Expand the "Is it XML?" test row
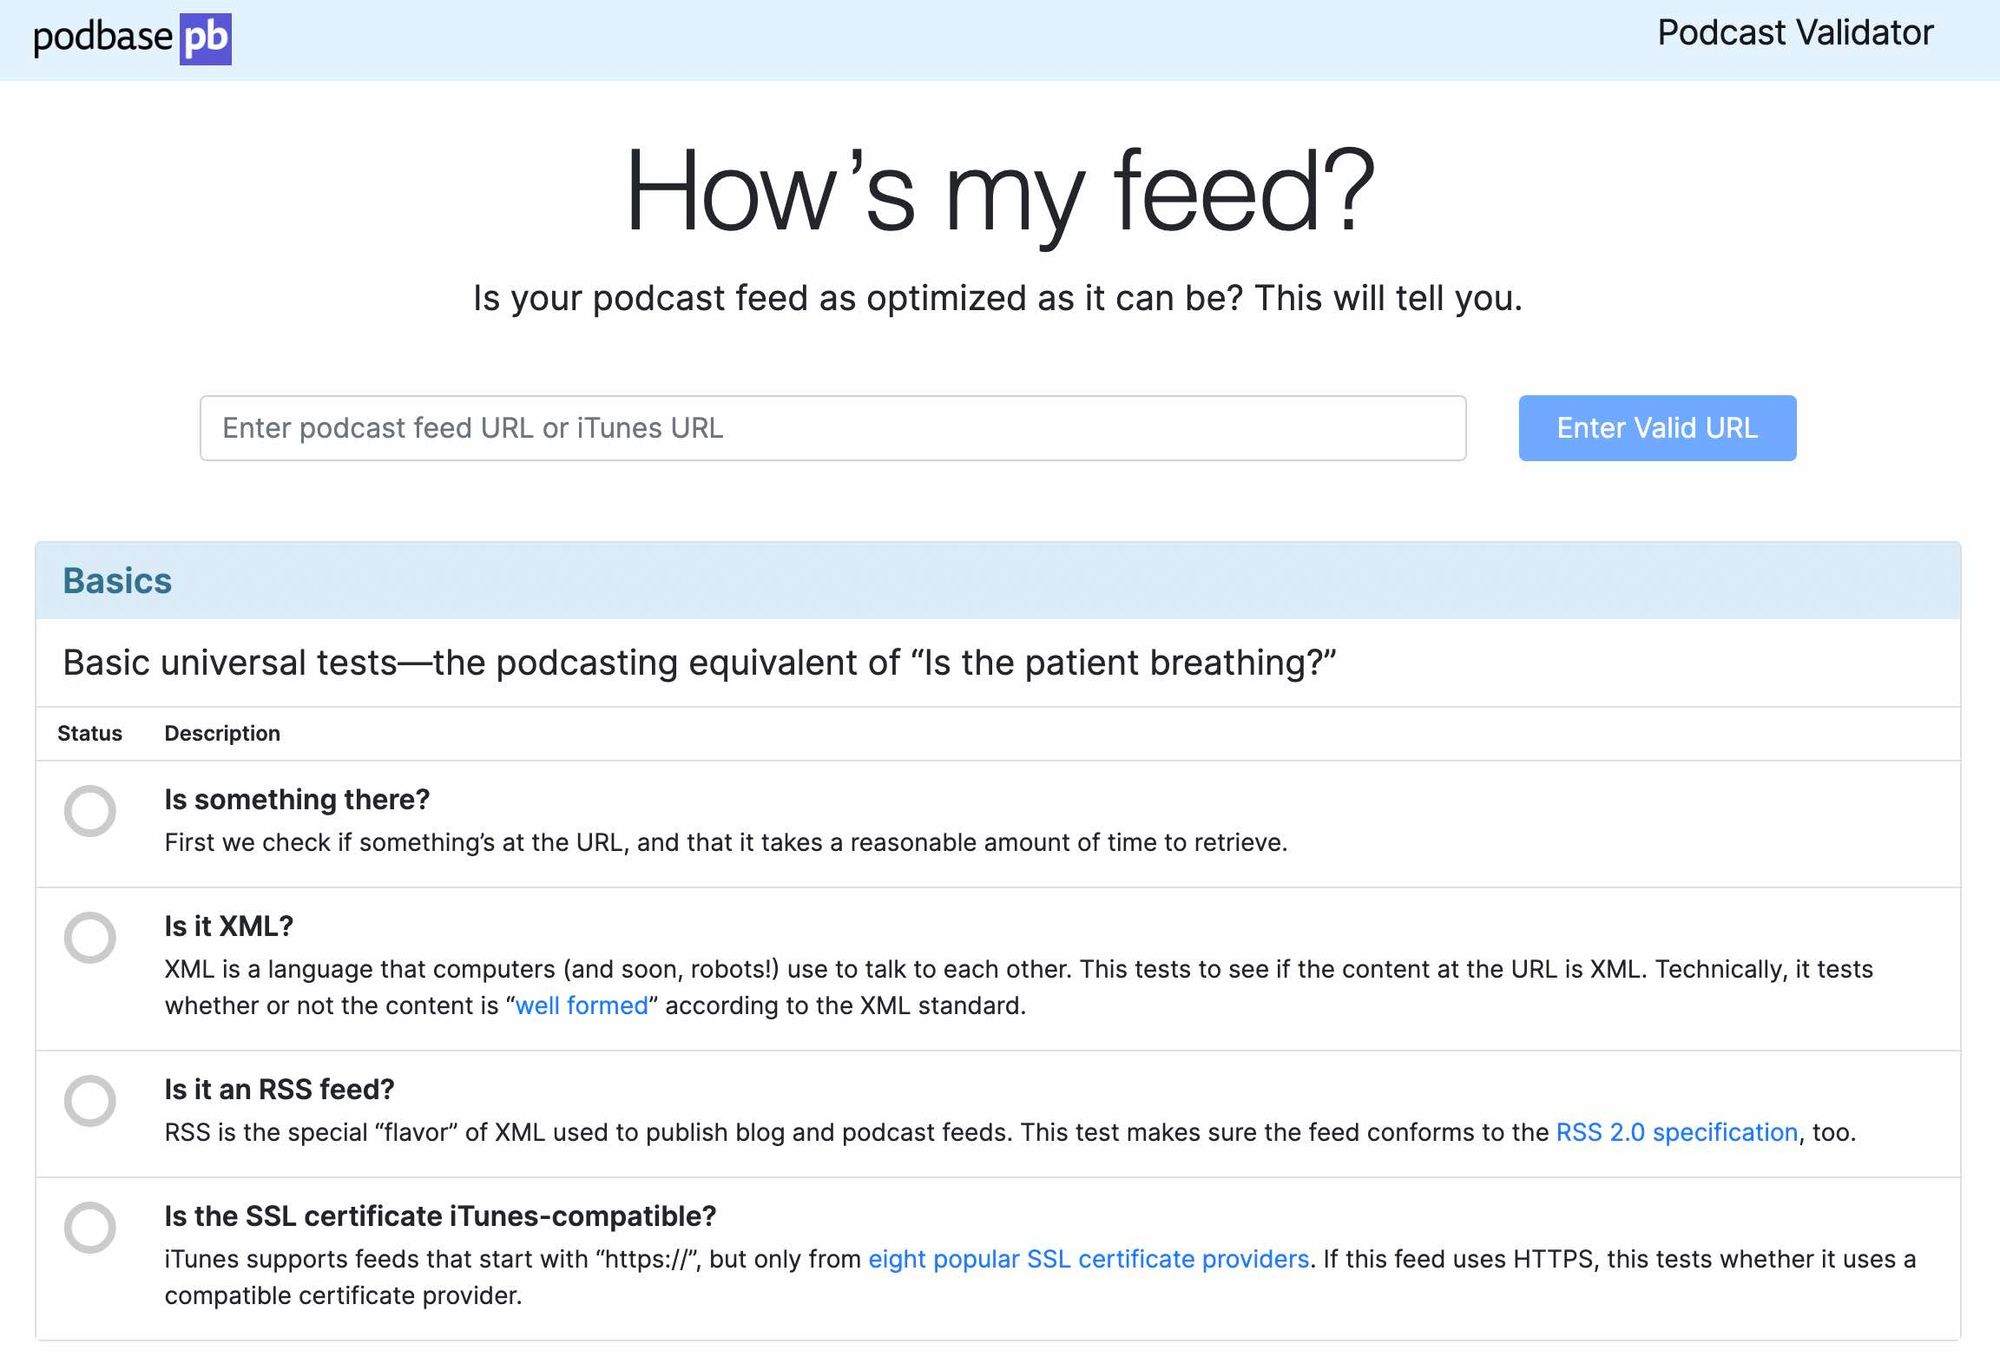 click(x=229, y=926)
